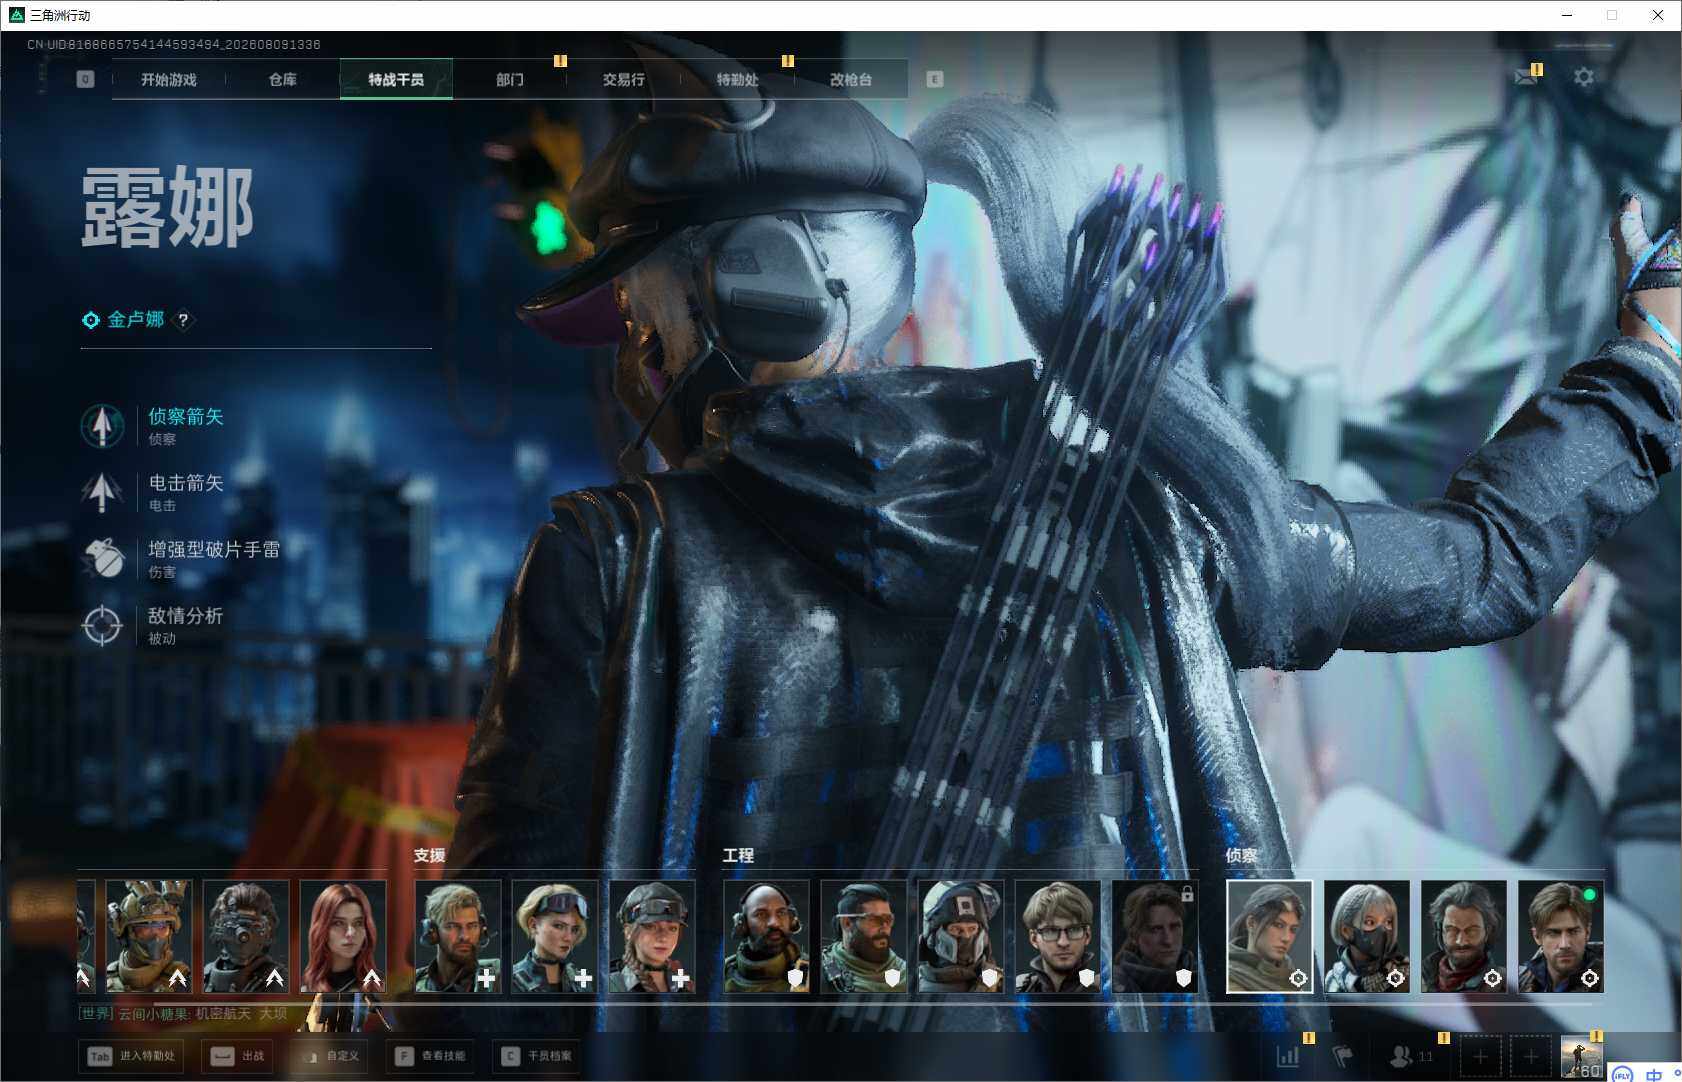Click the 支援 category label

coord(430,855)
